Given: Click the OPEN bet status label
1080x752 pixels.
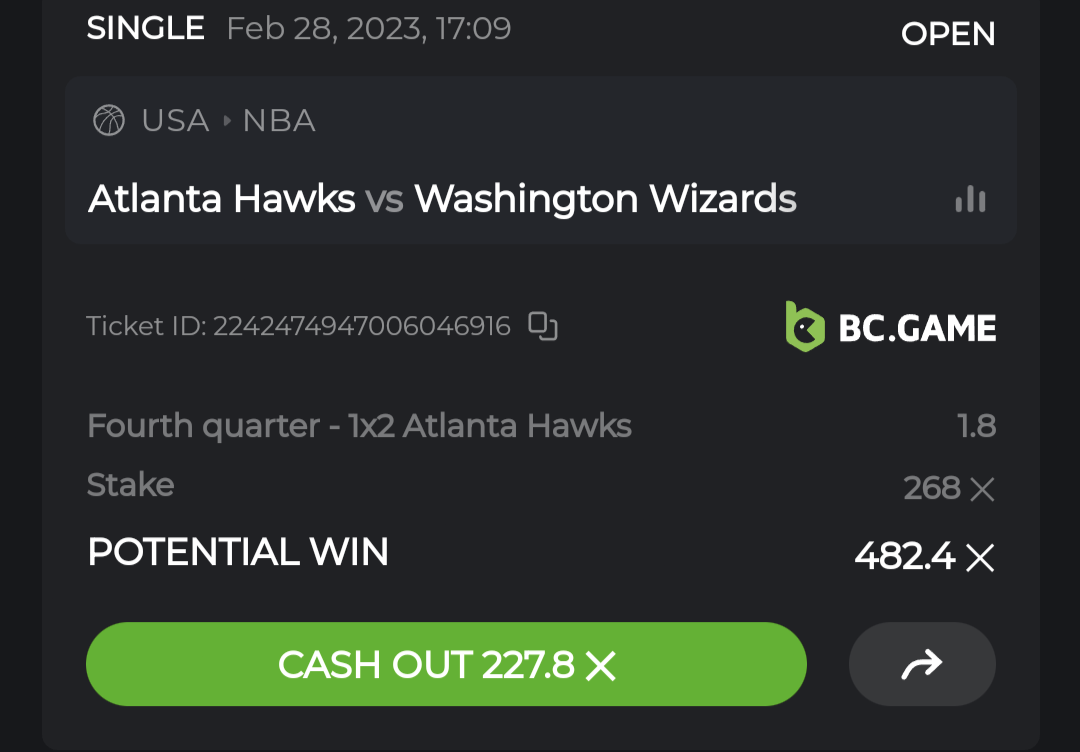Looking at the screenshot, I should click(948, 34).
